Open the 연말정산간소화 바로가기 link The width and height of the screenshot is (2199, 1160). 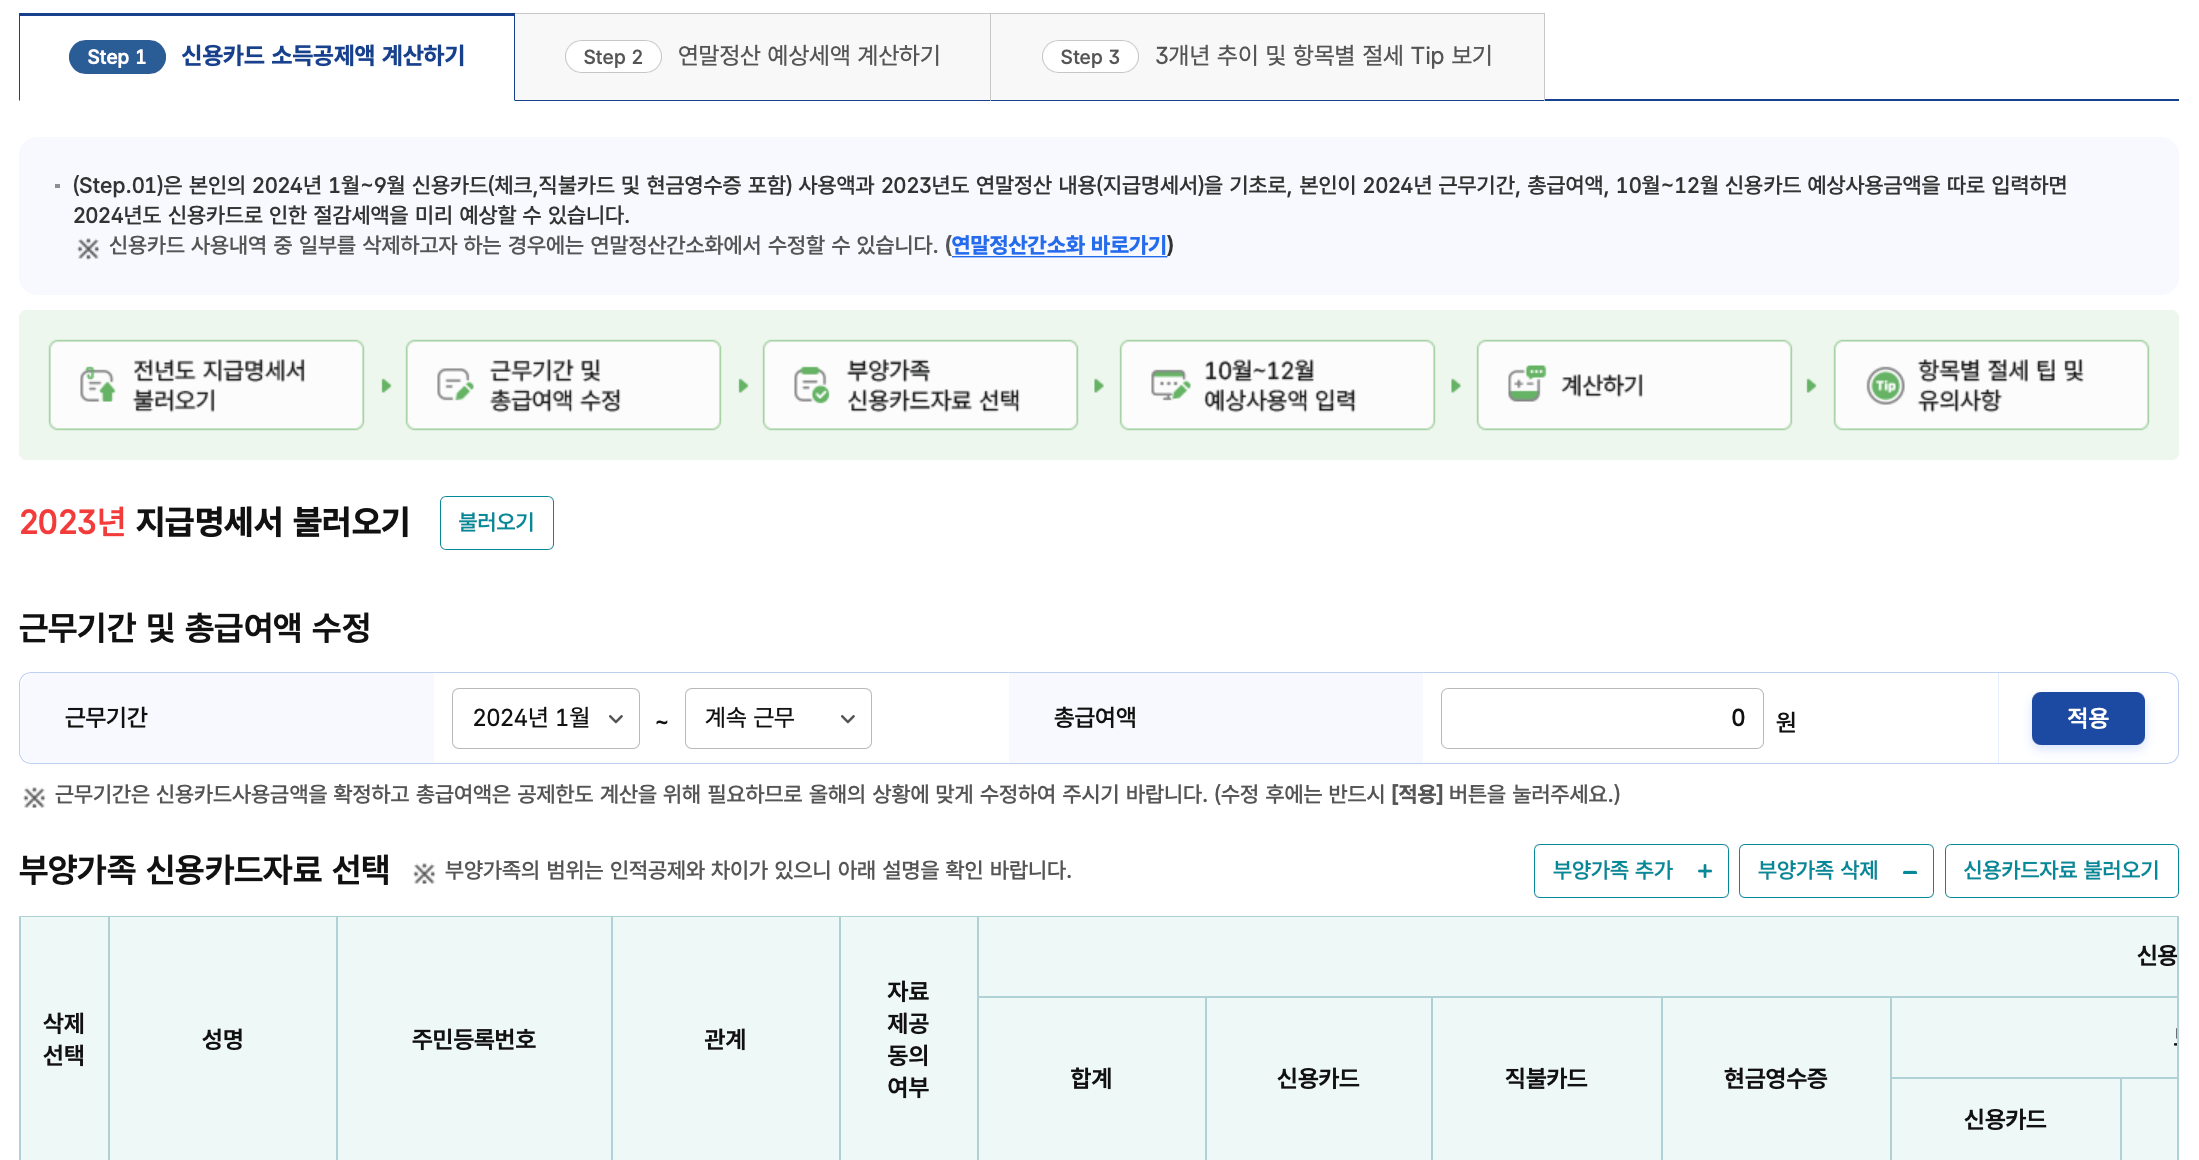point(1059,246)
